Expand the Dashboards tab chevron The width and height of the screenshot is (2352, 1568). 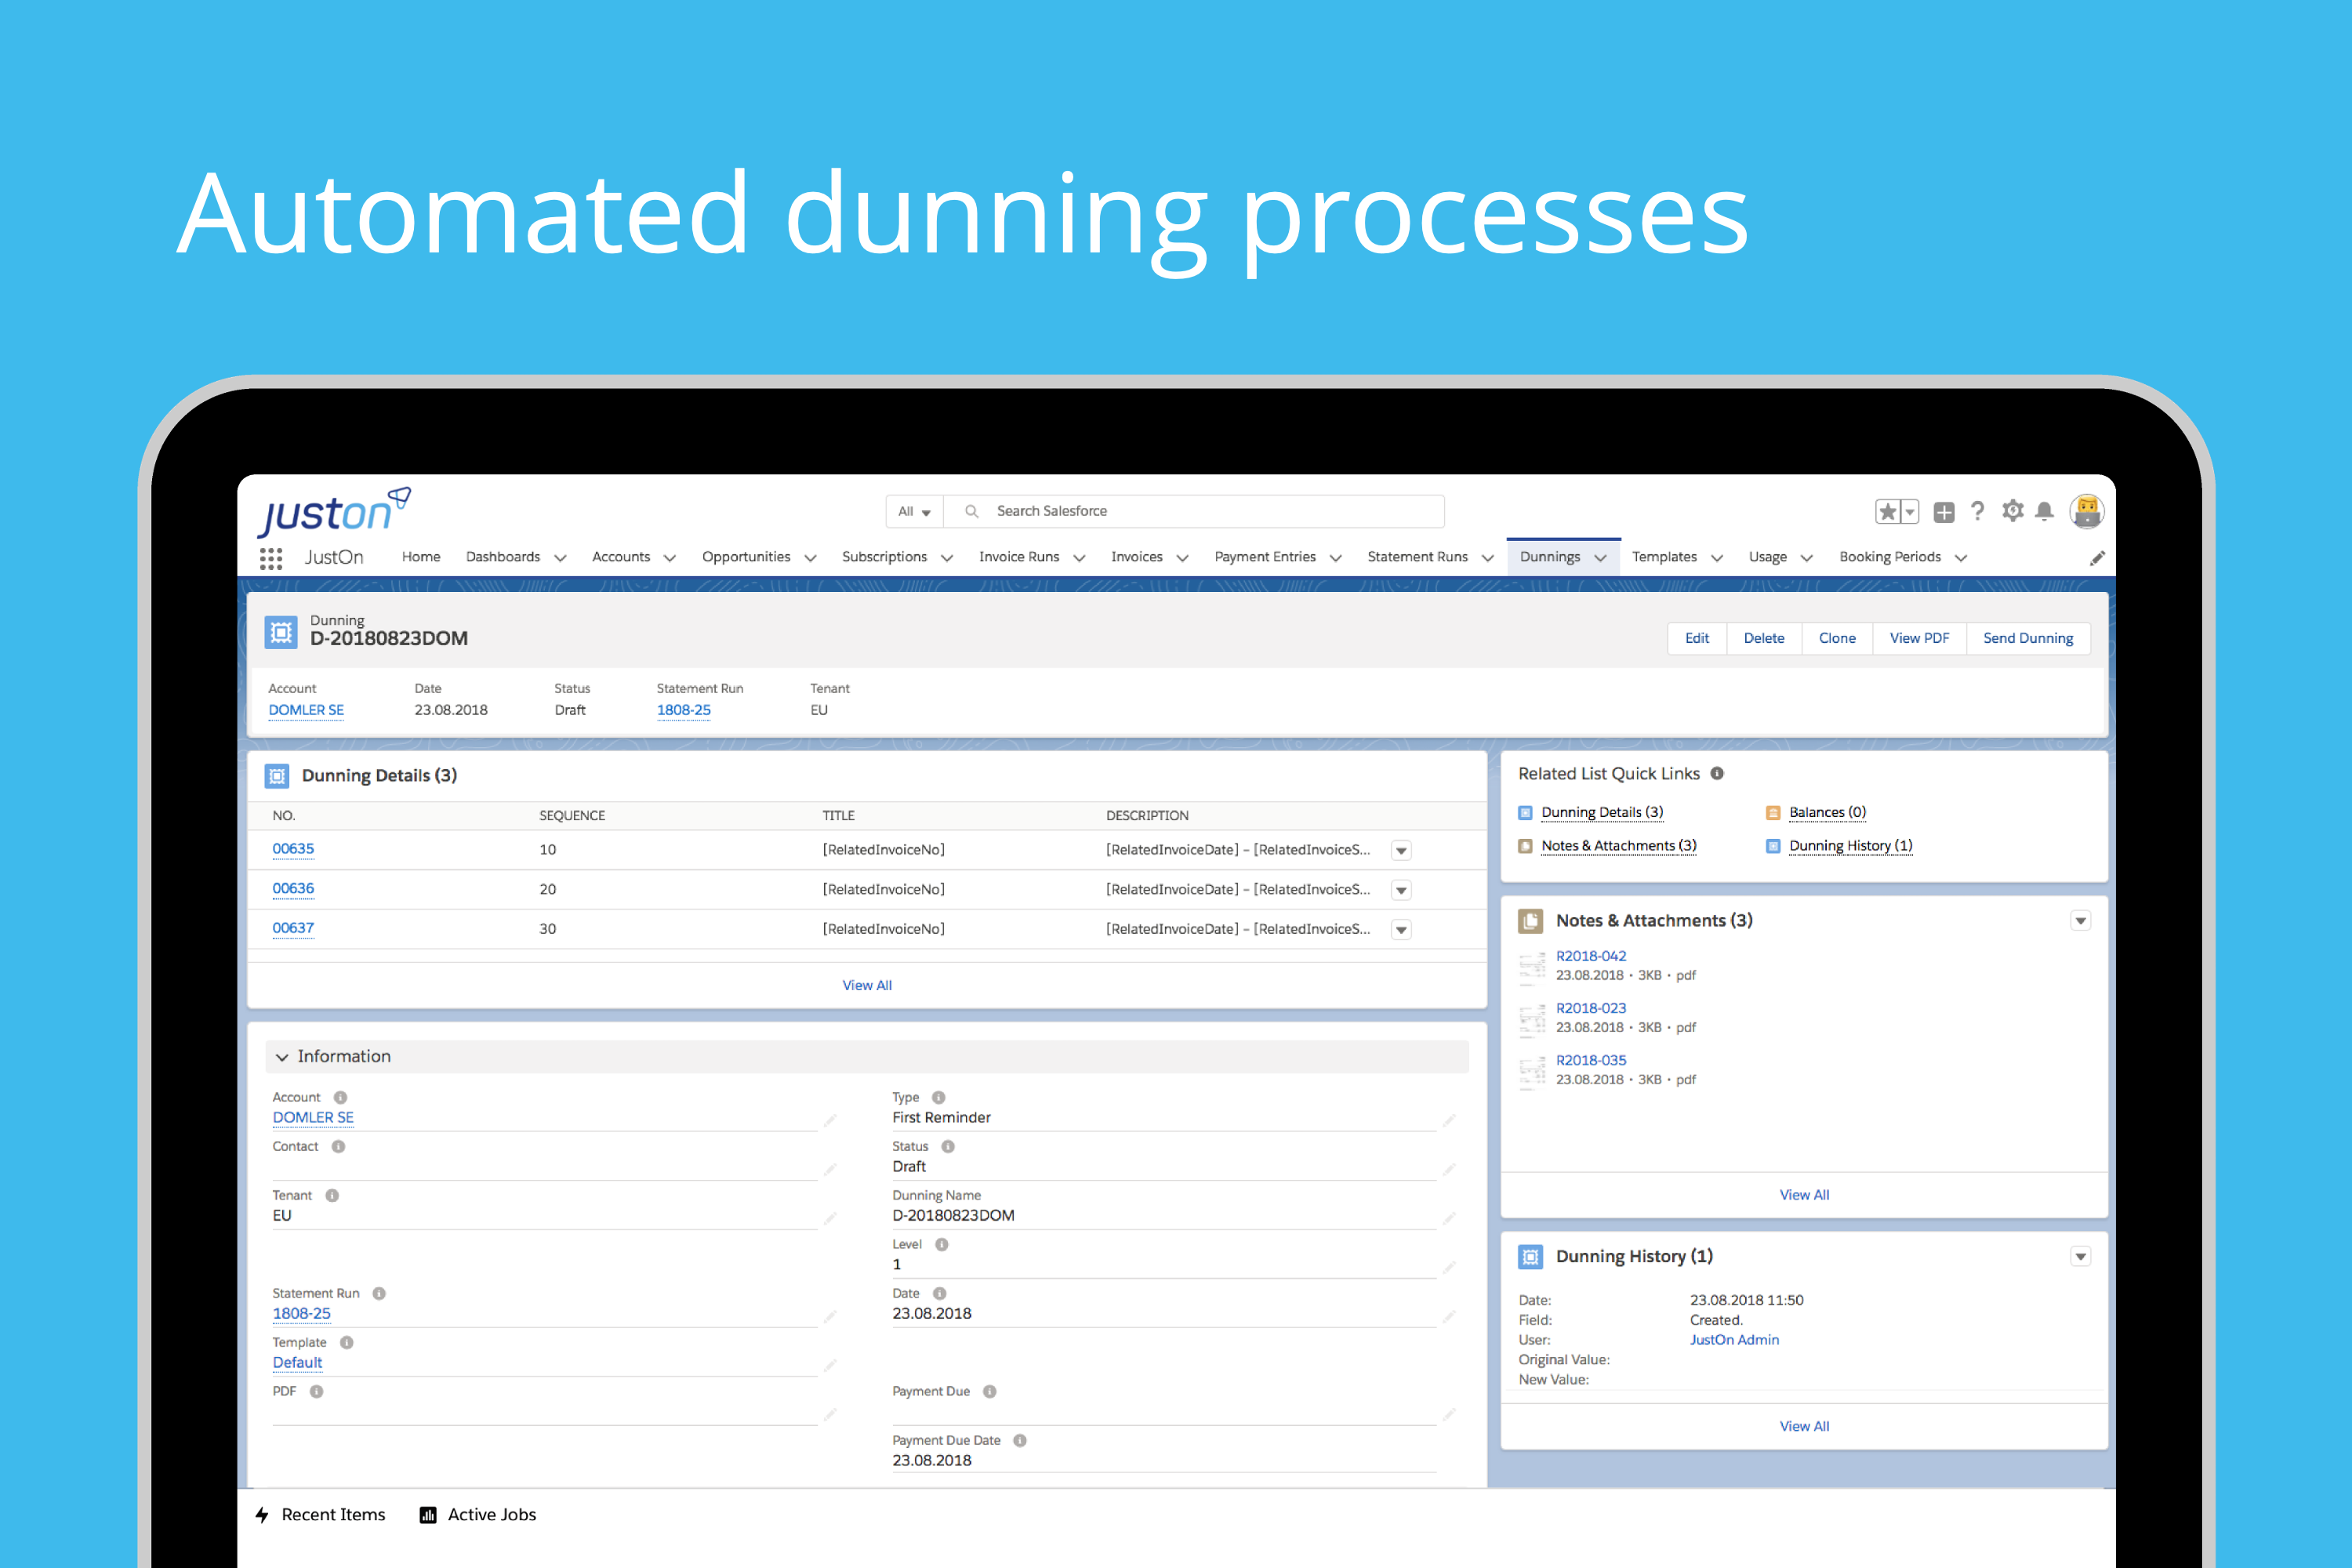[560, 558]
